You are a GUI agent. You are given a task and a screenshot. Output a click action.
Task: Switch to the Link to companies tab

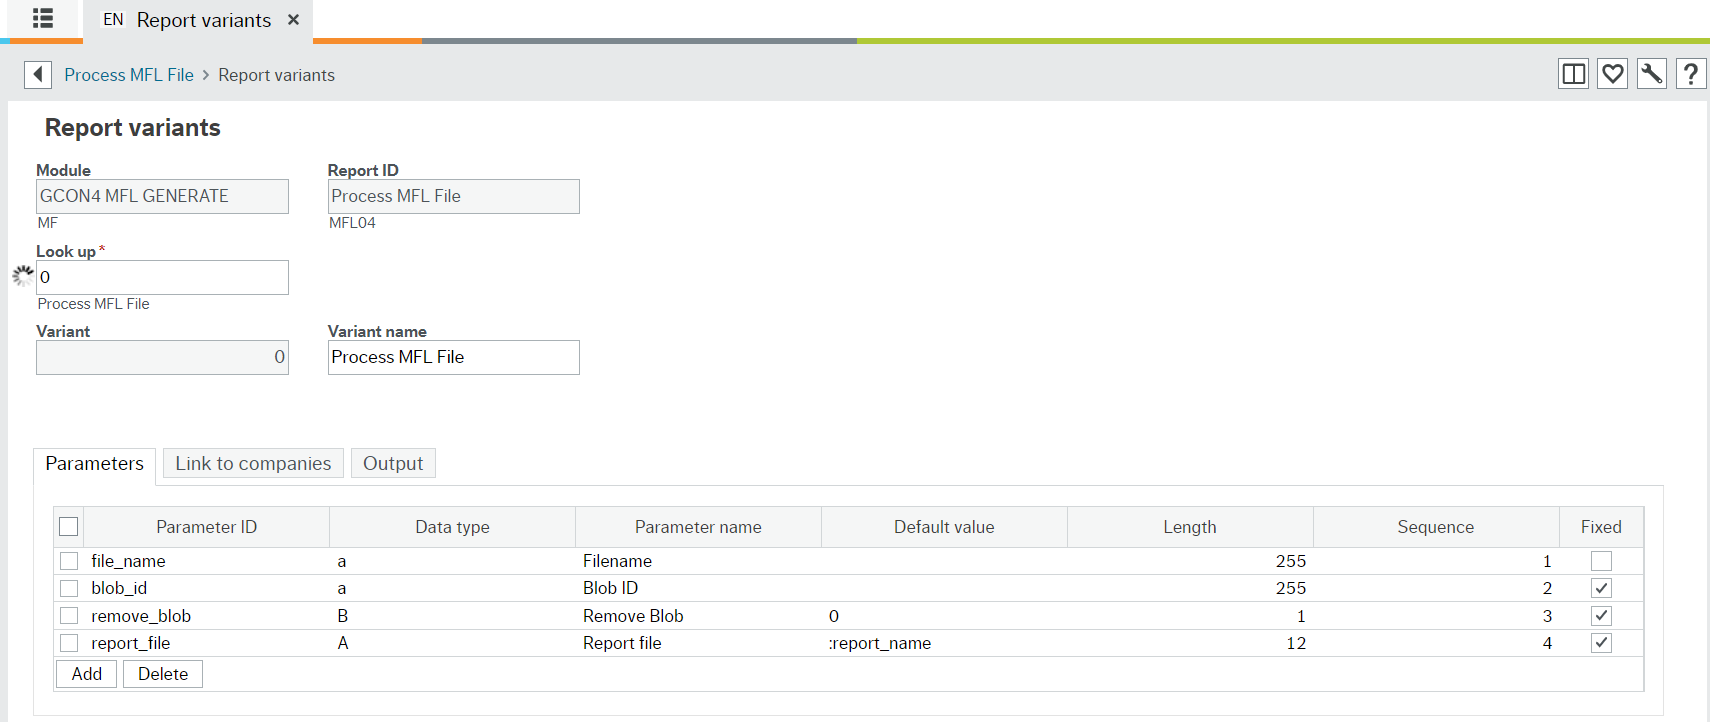pyautogui.click(x=253, y=463)
